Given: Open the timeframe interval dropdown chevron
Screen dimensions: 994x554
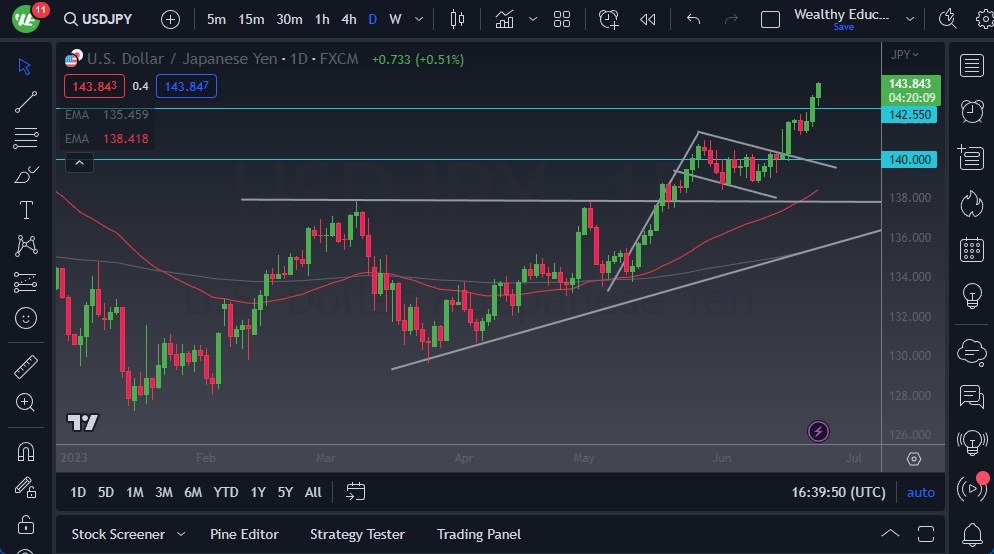Looking at the screenshot, I should tap(419, 19).
